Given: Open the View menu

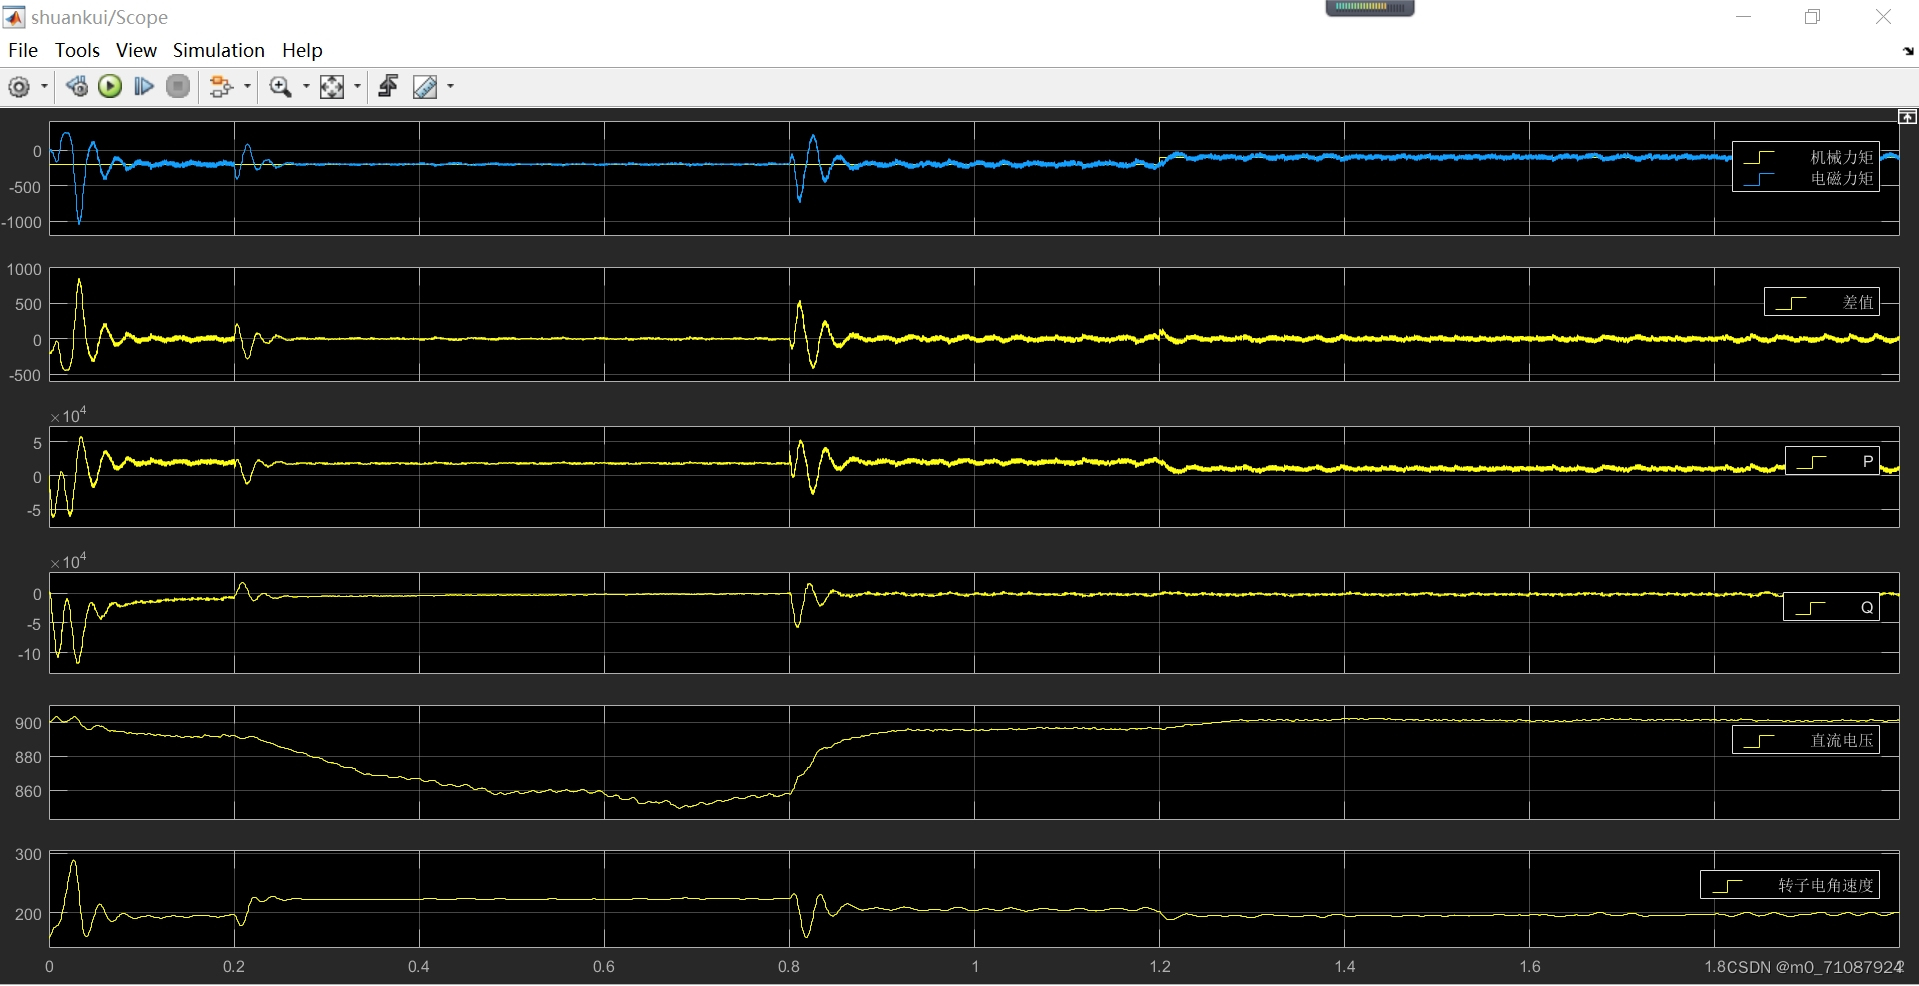Looking at the screenshot, I should point(136,50).
